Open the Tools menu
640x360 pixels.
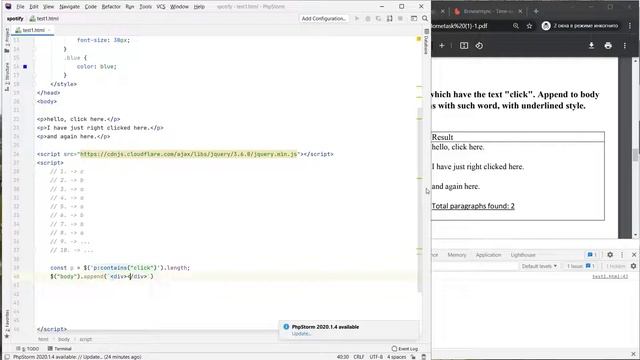point(145,7)
